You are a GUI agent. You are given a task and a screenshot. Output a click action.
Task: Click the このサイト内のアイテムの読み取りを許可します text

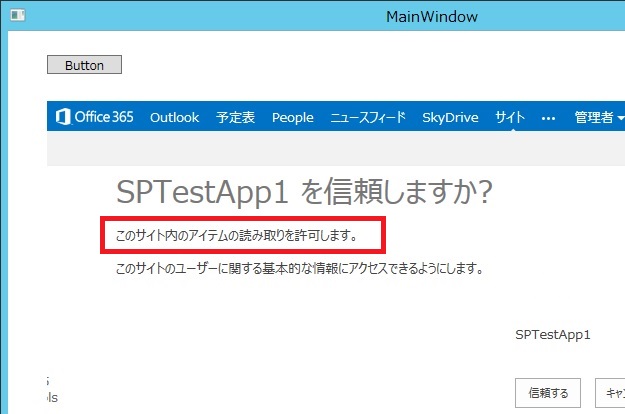(237, 235)
